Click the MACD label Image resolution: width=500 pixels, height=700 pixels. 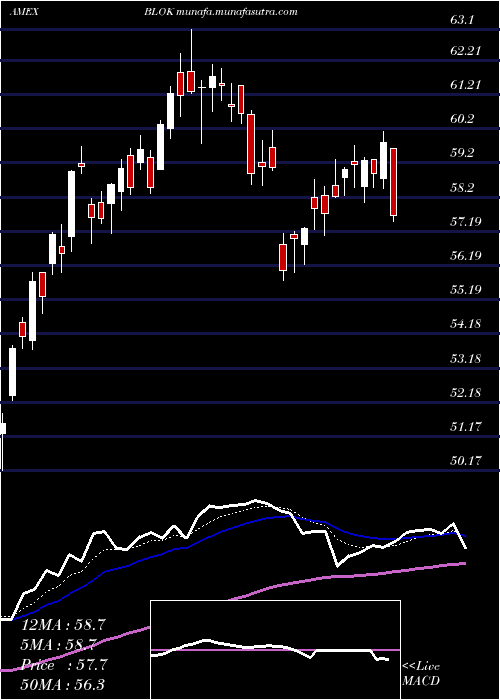pyautogui.click(x=420, y=681)
